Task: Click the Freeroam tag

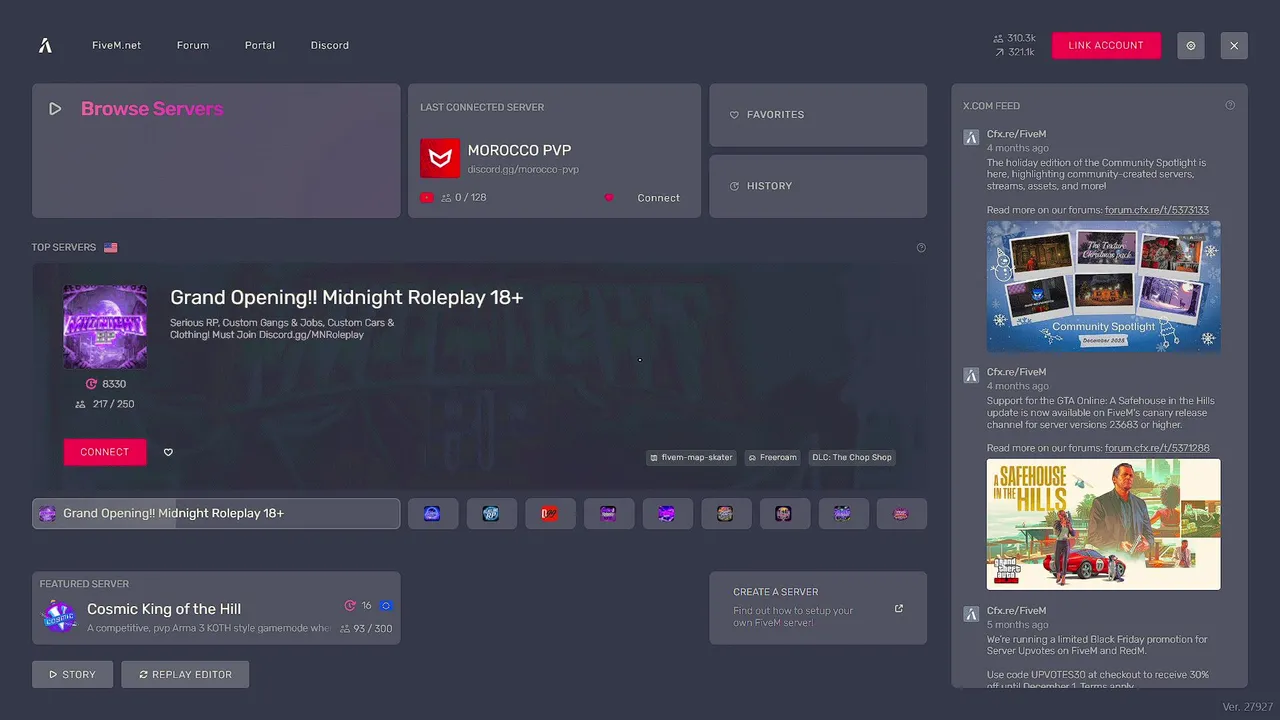Action: click(772, 457)
